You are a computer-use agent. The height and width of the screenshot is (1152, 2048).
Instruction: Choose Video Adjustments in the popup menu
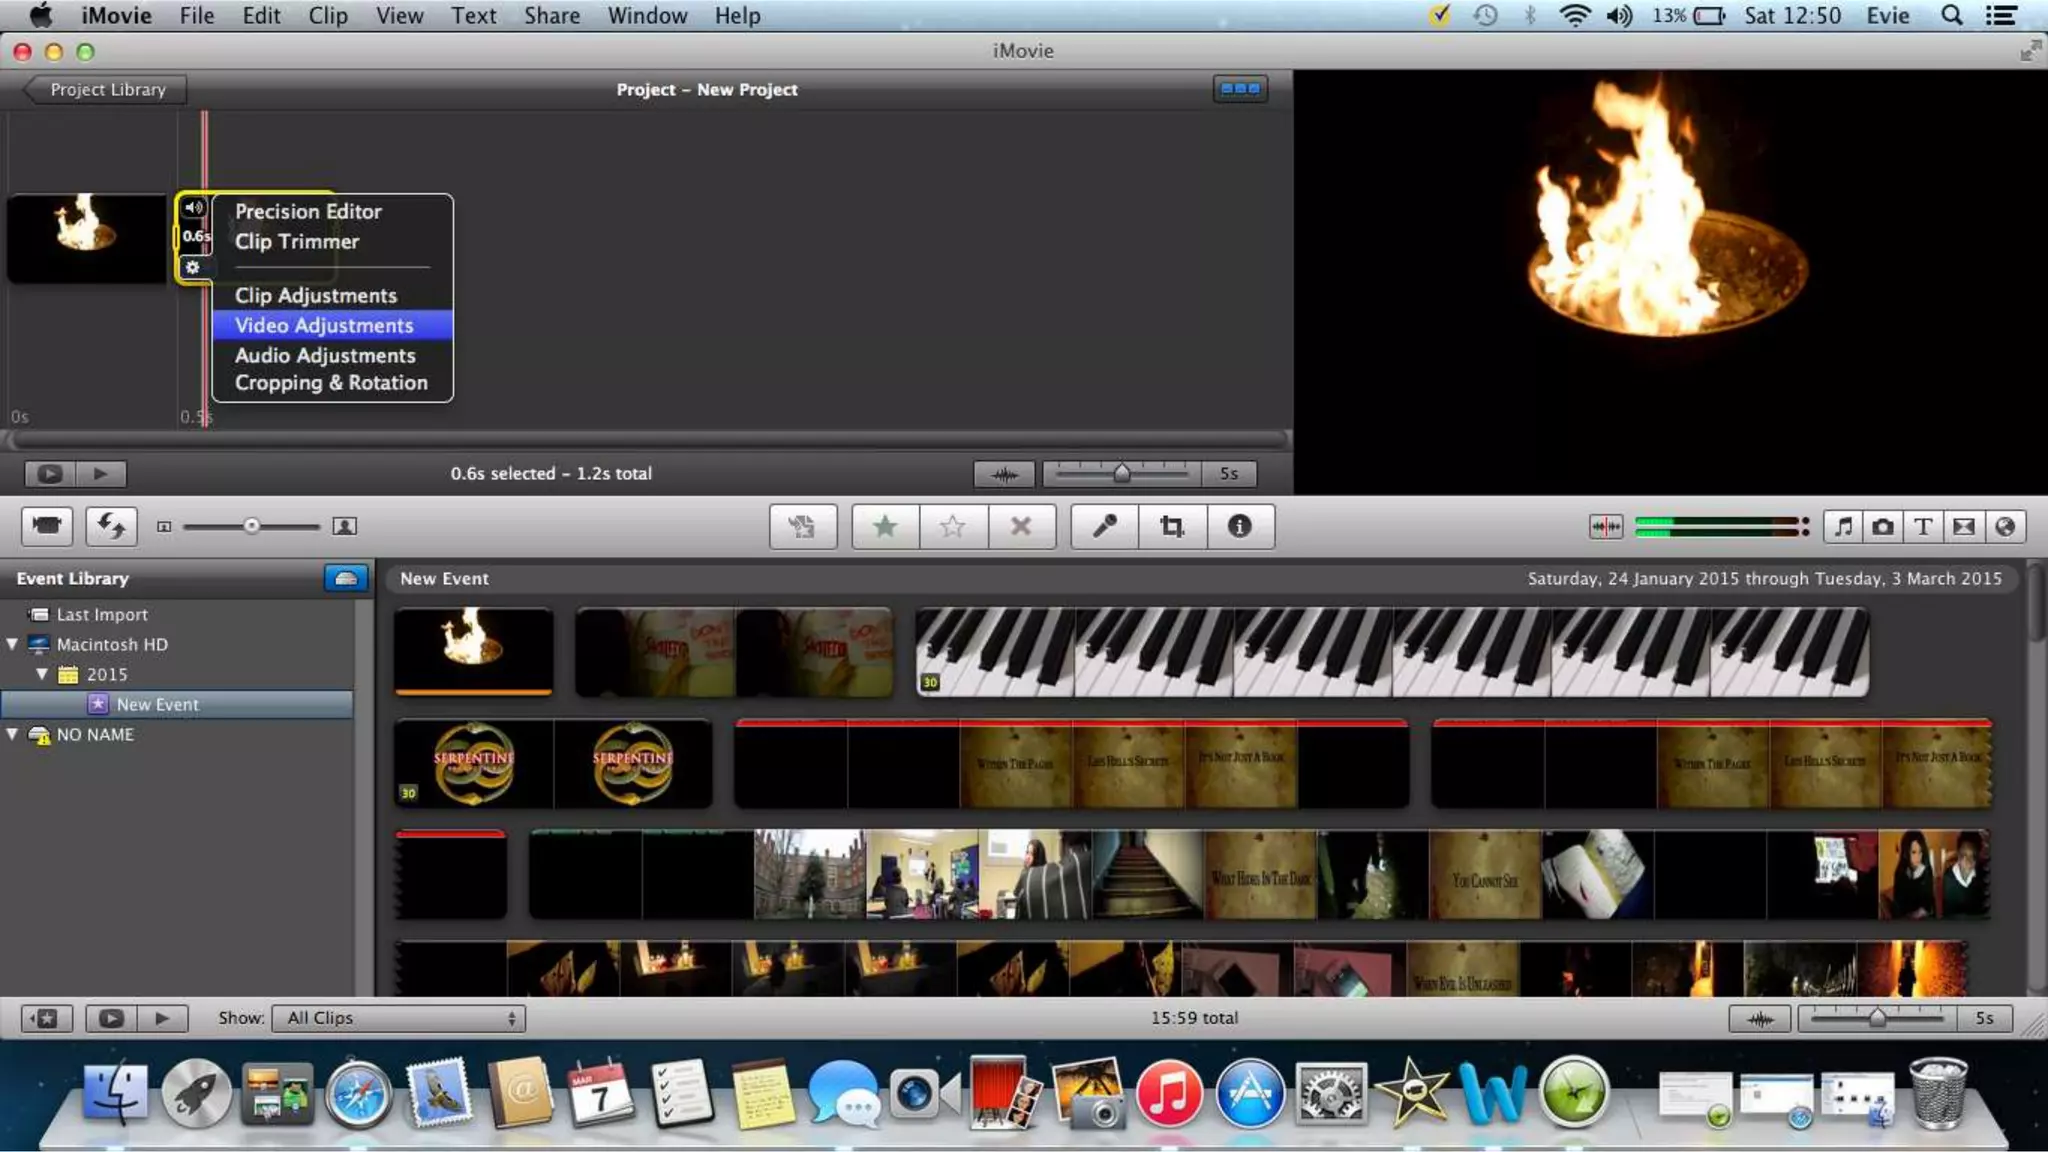[332, 325]
